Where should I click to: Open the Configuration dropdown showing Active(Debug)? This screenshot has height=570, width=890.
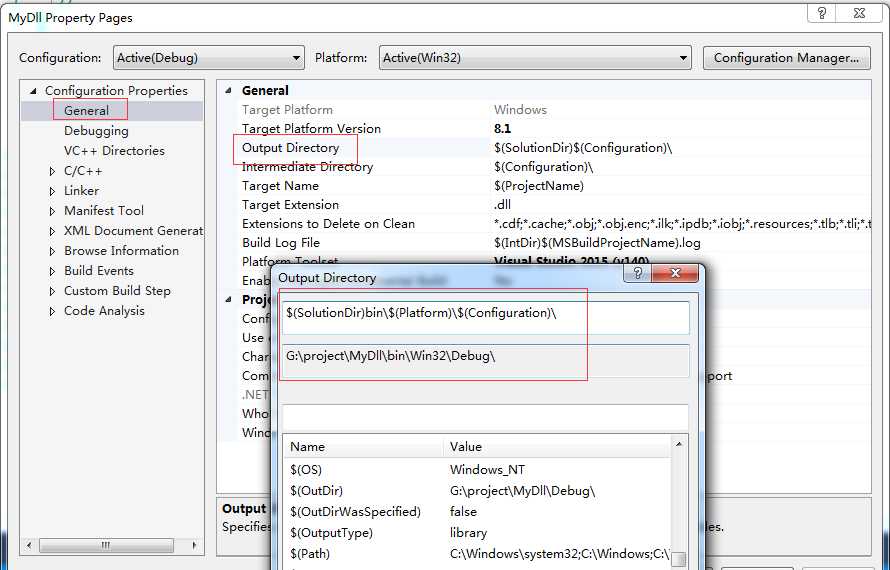(x=208, y=58)
